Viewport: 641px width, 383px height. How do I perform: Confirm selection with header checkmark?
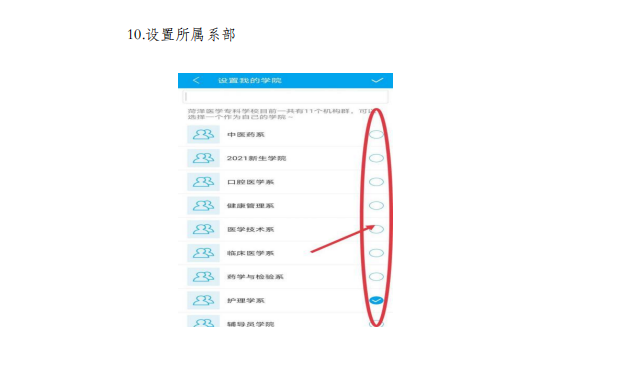pos(377,81)
